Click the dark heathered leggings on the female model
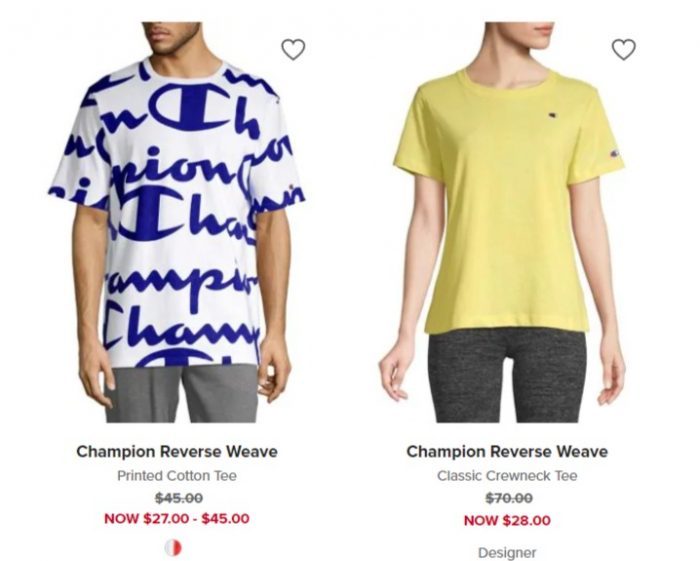 click(x=506, y=377)
